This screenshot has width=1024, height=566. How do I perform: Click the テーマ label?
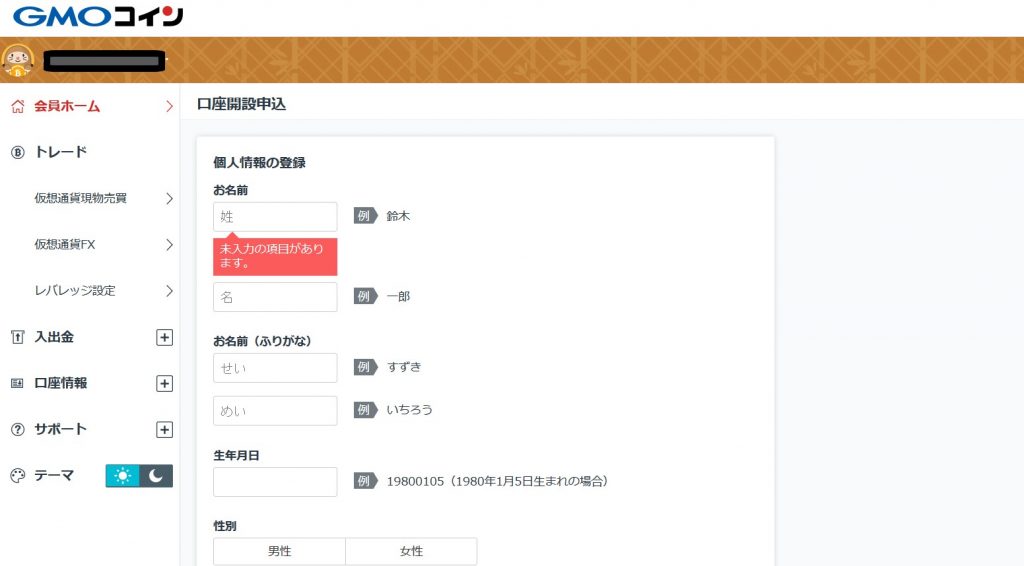point(54,476)
